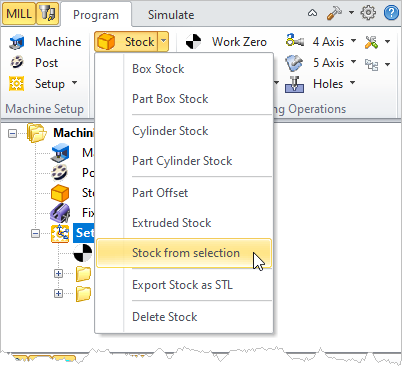
Task: Select Part Cylinder Stock menu entry
Action: [184, 161]
